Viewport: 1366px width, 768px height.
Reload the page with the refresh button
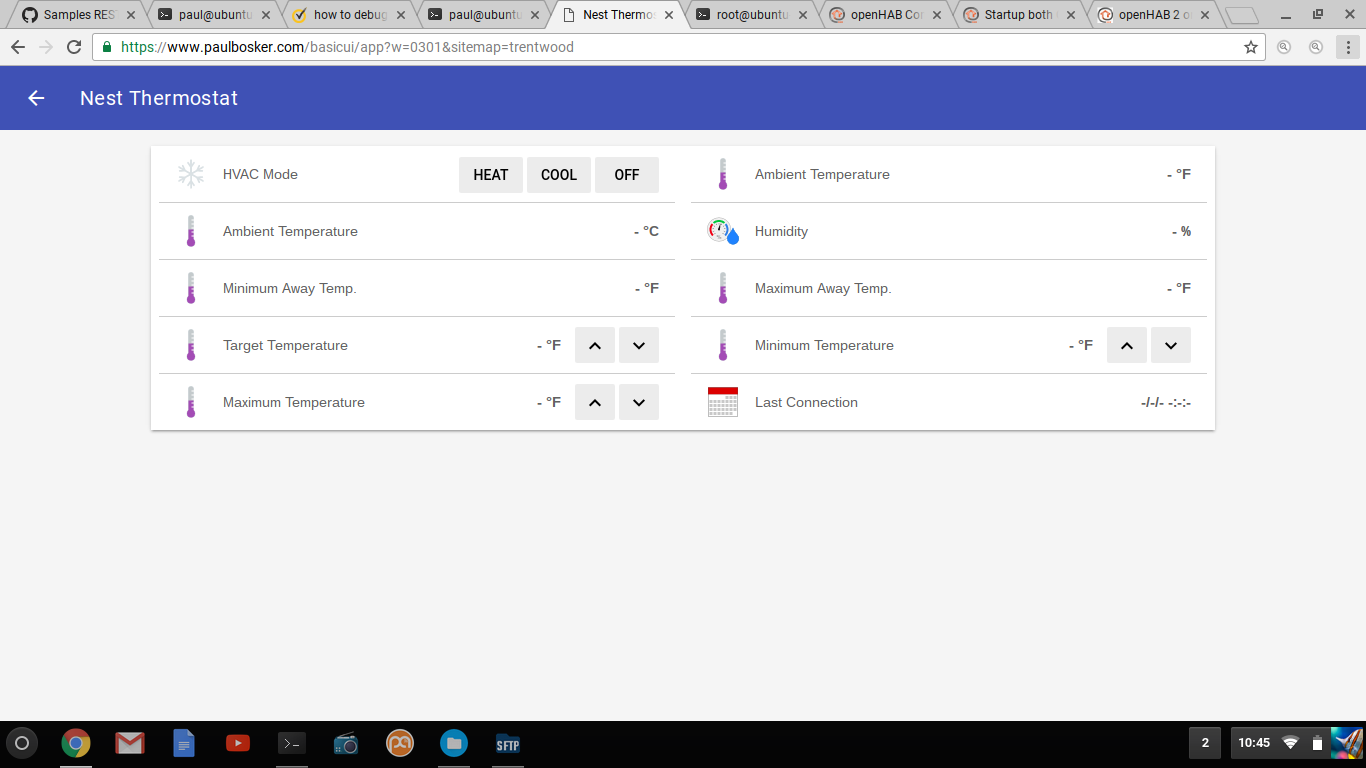pos(74,47)
